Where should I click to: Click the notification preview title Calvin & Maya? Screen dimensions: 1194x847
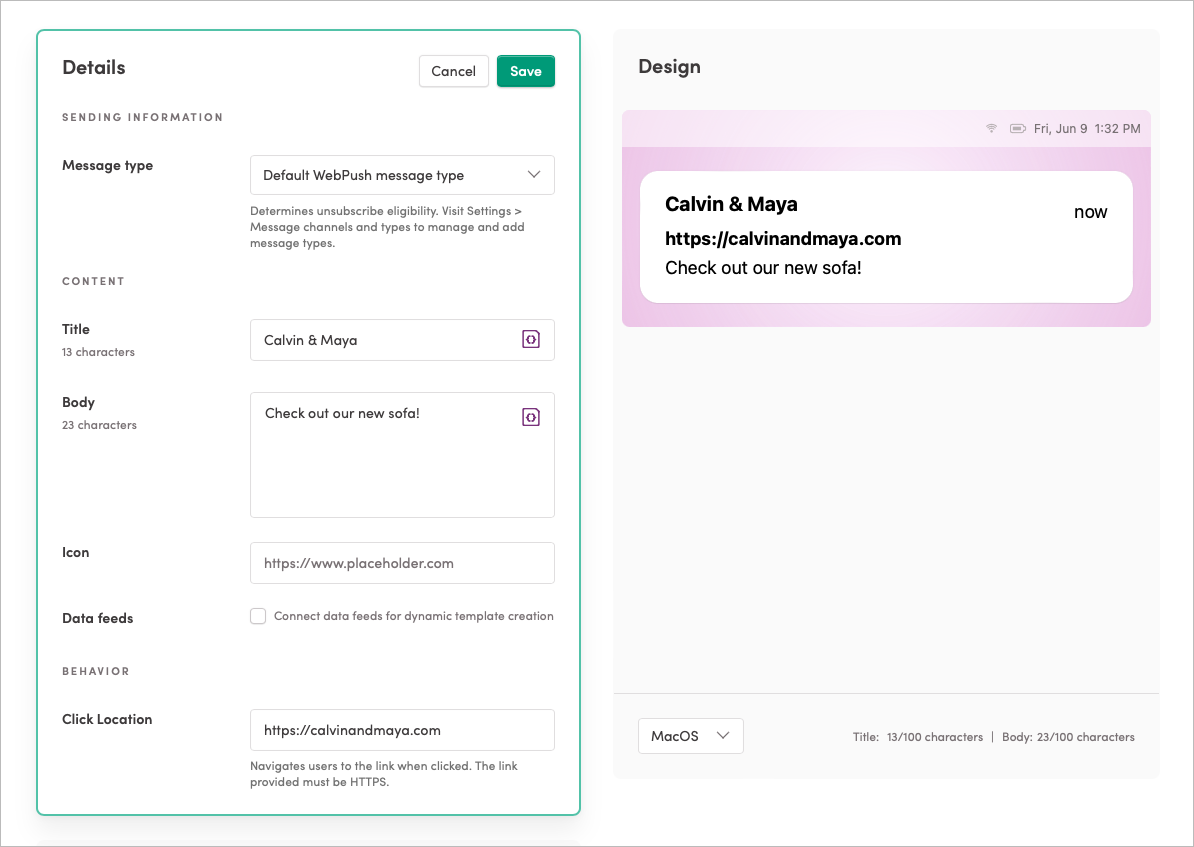point(731,204)
